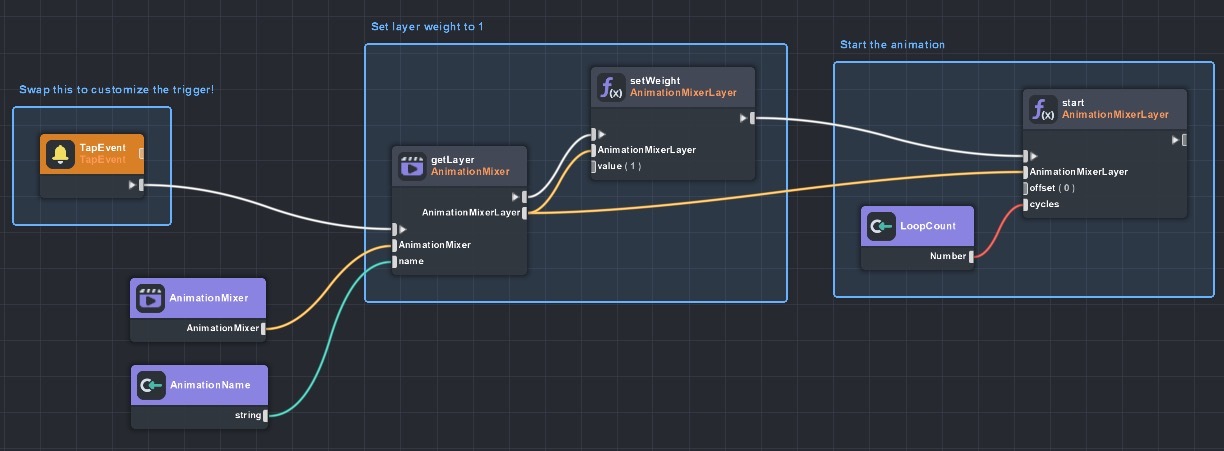Click the TapEvent bell icon
Image resolution: width=1224 pixels, height=451 pixels.
[x=60, y=154]
